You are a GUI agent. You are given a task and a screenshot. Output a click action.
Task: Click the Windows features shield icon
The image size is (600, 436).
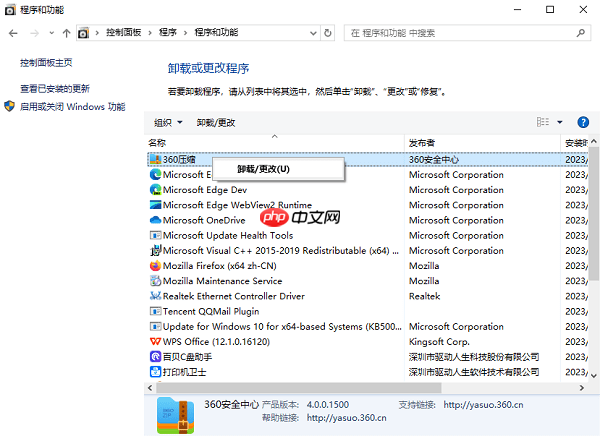point(9,106)
